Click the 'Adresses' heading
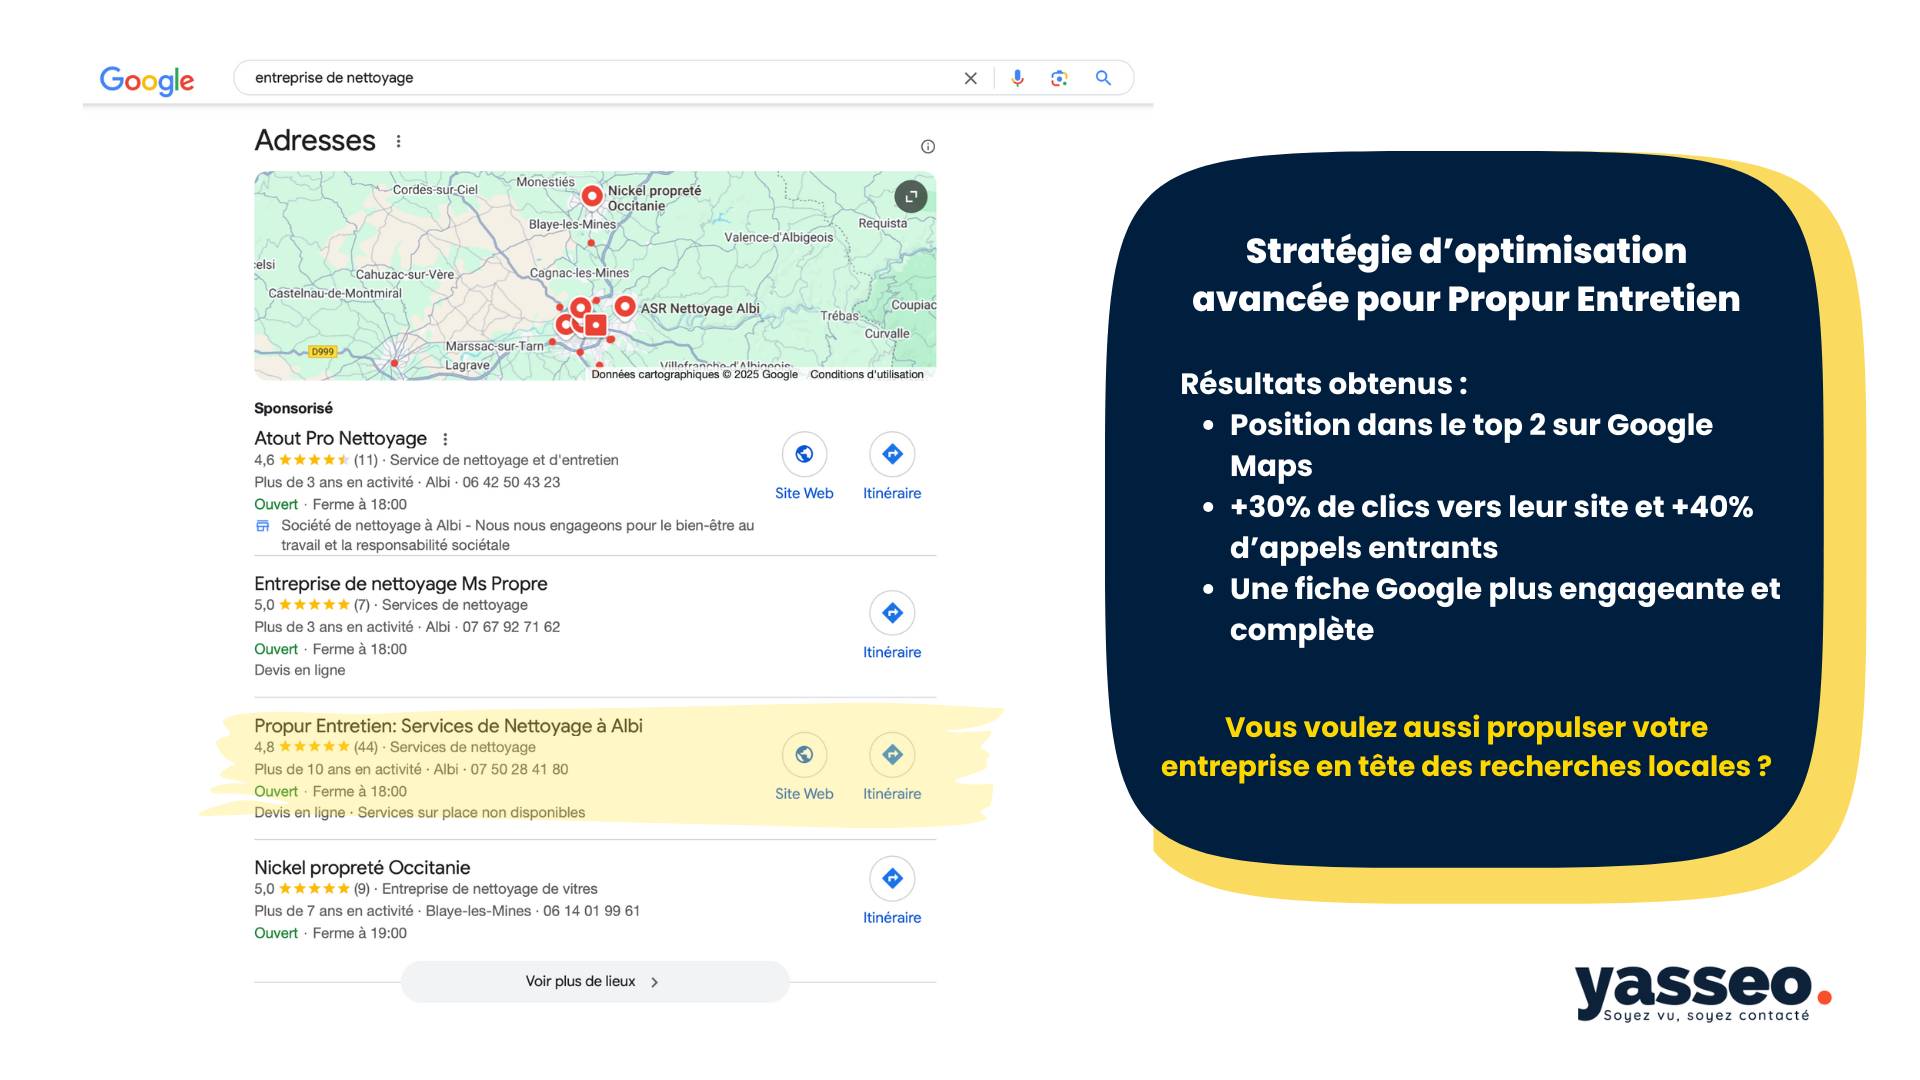1920x1080 pixels. click(x=315, y=140)
